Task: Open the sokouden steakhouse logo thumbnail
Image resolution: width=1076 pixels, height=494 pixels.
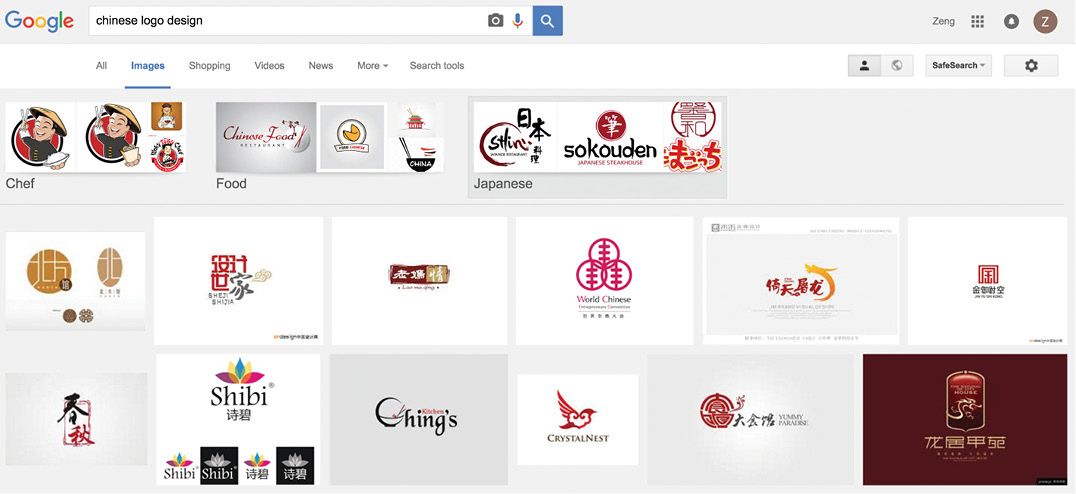Action: pos(610,137)
